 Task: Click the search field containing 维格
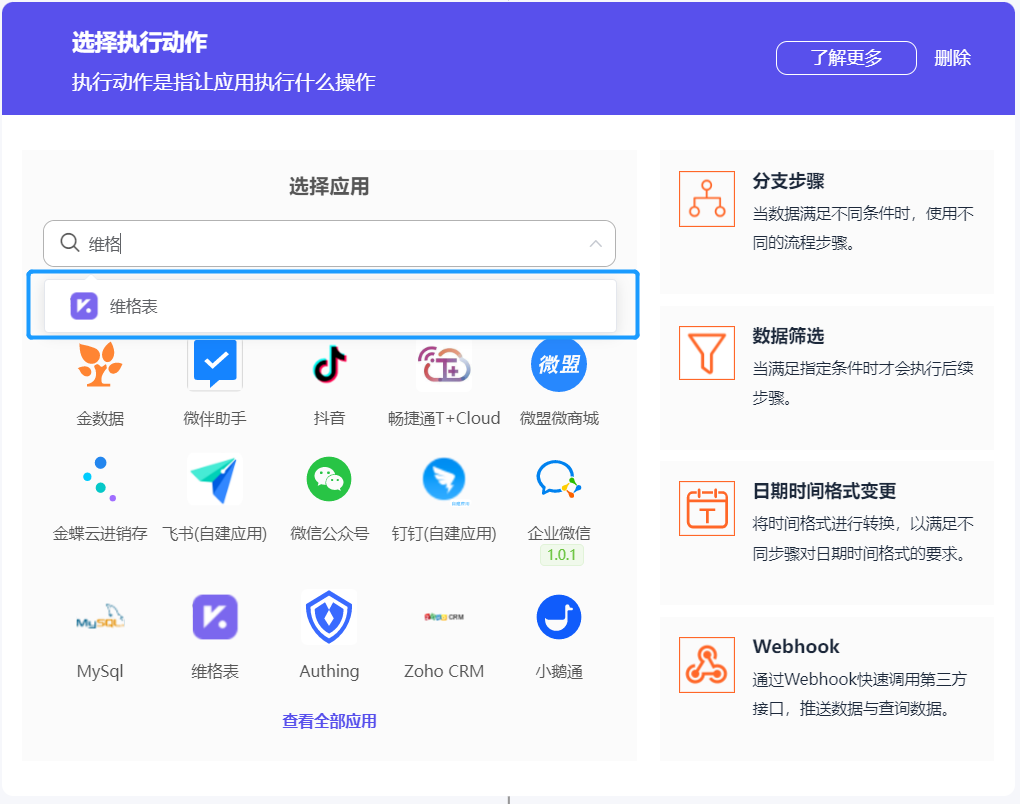click(x=329, y=243)
